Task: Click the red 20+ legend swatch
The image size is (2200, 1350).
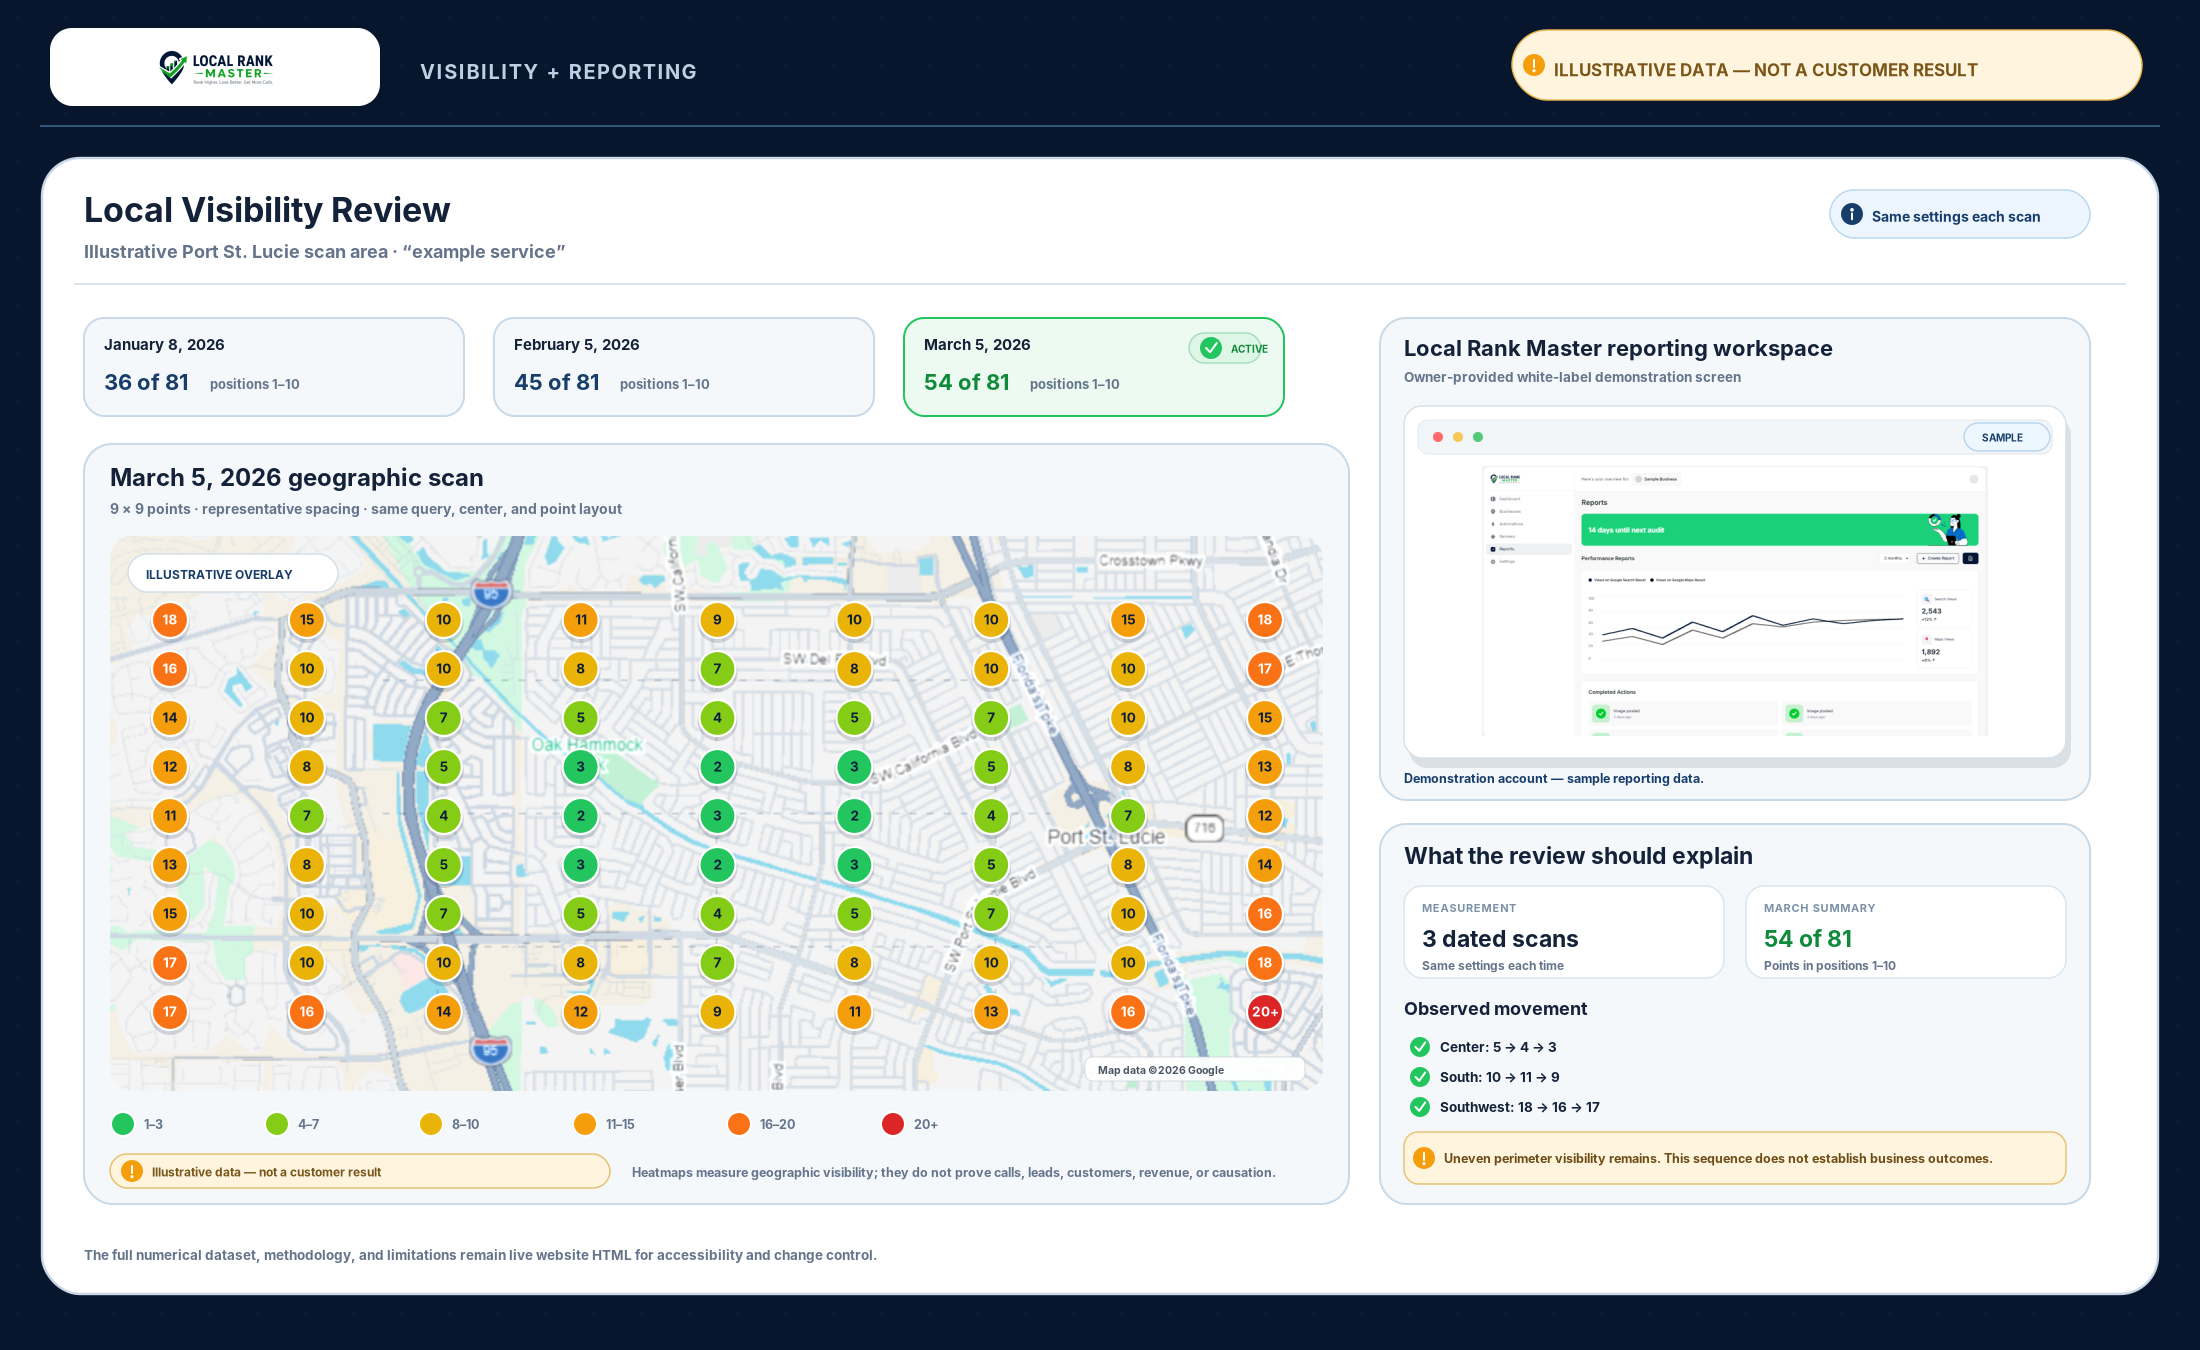Action: coord(893,1124)
